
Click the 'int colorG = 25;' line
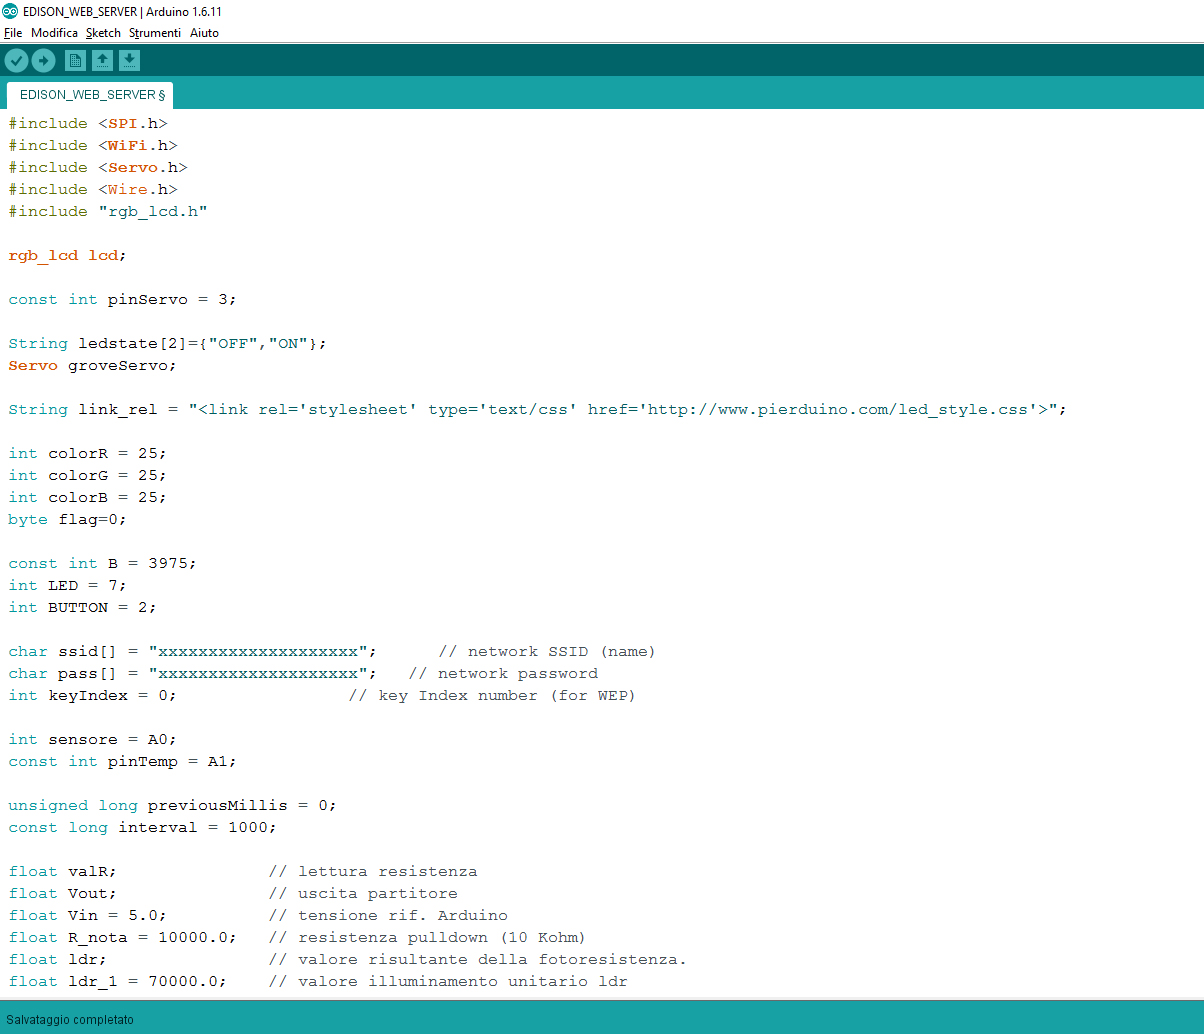pyautogui.click(x=88, y=475)
